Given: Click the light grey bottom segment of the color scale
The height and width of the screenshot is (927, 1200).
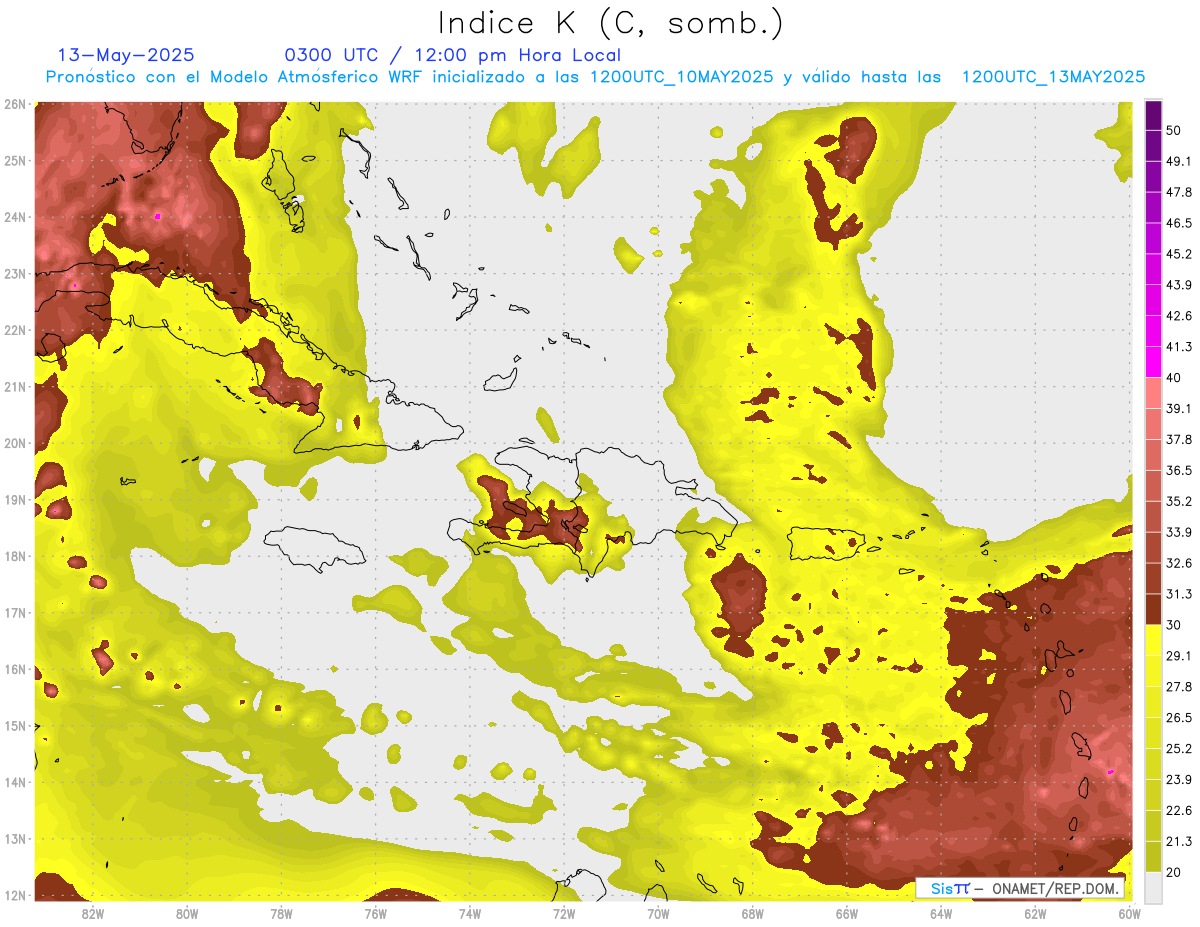Looking at the screenshot, I should [1153, 886].
